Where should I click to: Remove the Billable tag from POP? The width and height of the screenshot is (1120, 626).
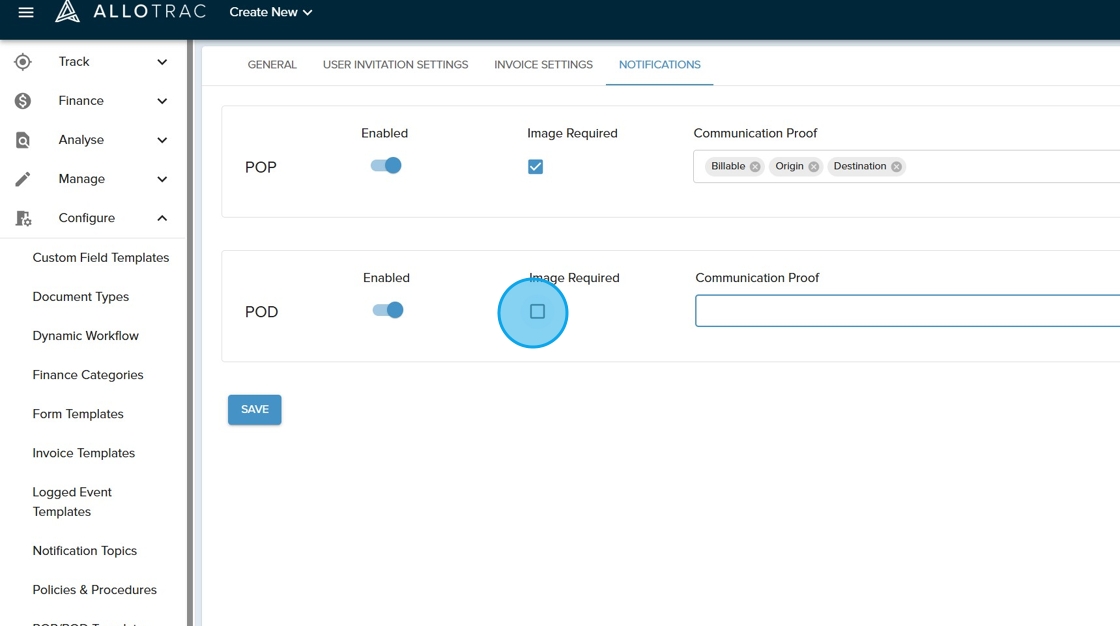755,167
